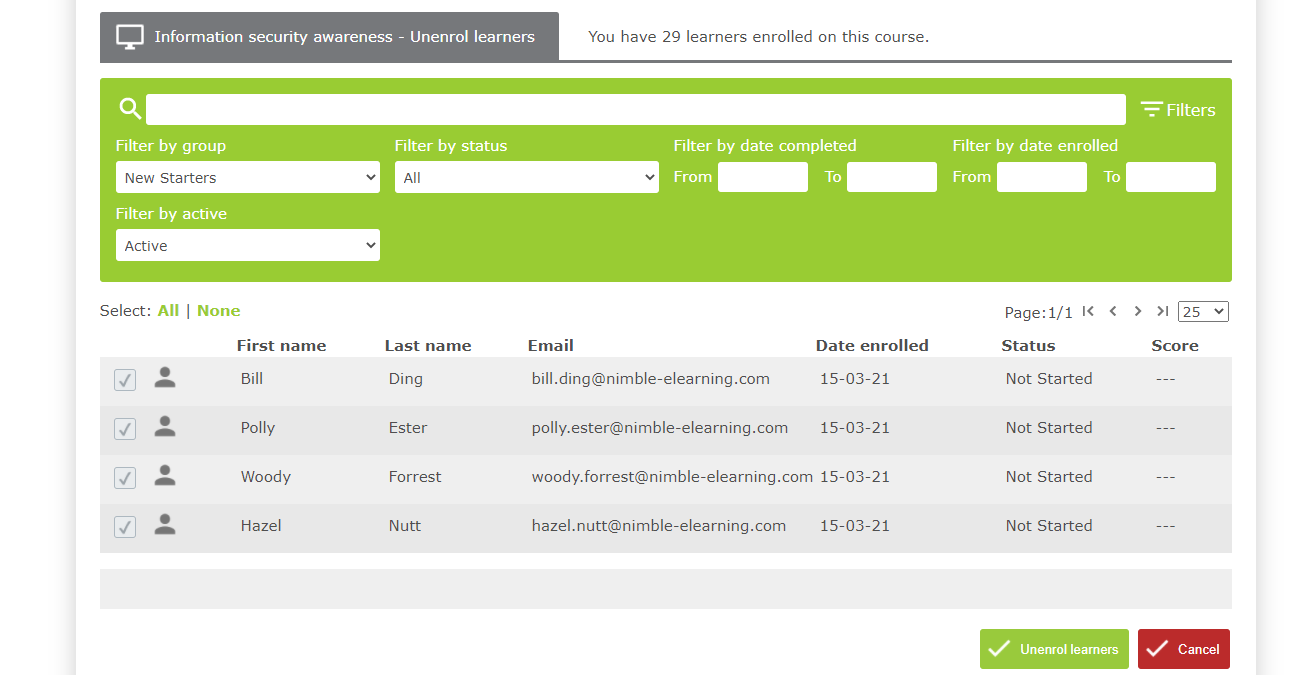Uncheck Hazel Nutt's selection checkbox
This screenshot has height=675, width=1290.
(x=124, y=526)
